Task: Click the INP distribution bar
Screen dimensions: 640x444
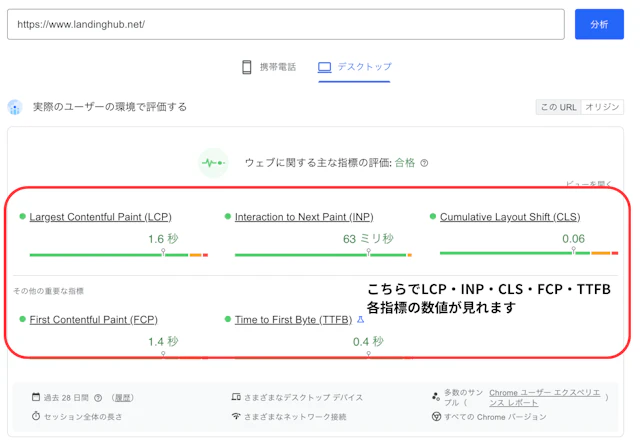Action: tap(323, 255)
